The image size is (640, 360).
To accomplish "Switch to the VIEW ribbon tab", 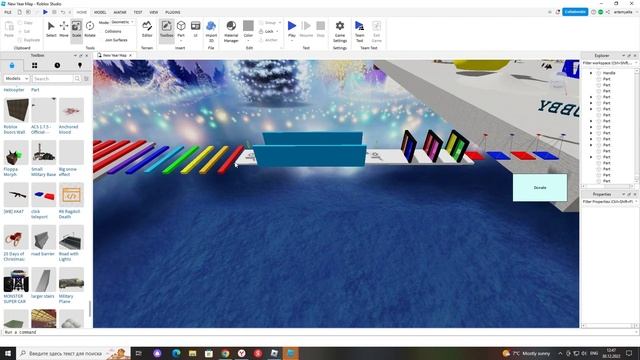I will click(153, 12).
